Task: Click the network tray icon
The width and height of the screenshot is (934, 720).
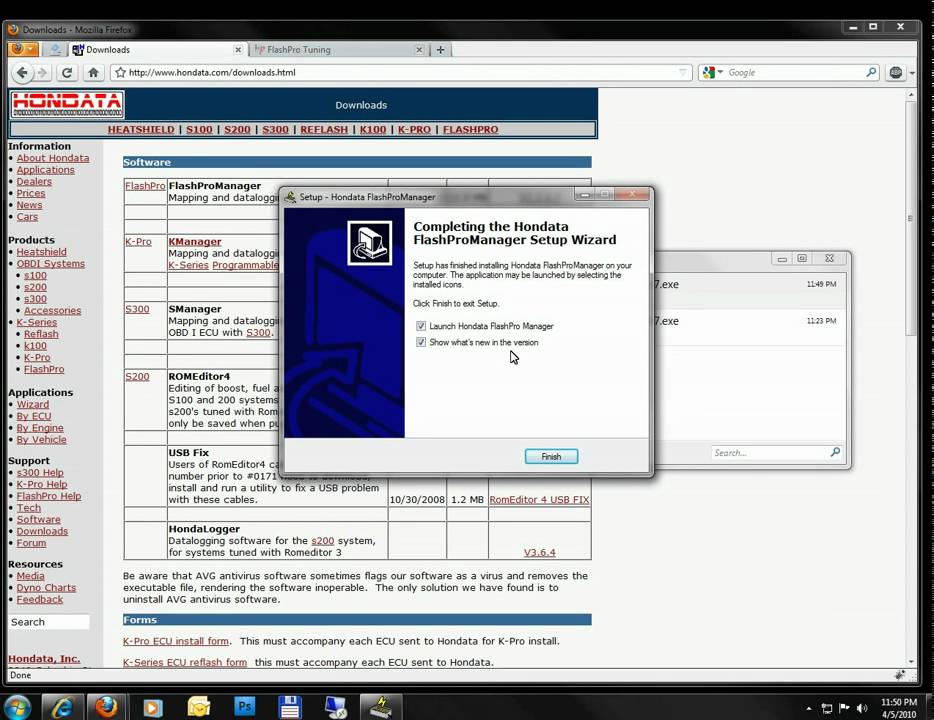Action: [827, 708]
